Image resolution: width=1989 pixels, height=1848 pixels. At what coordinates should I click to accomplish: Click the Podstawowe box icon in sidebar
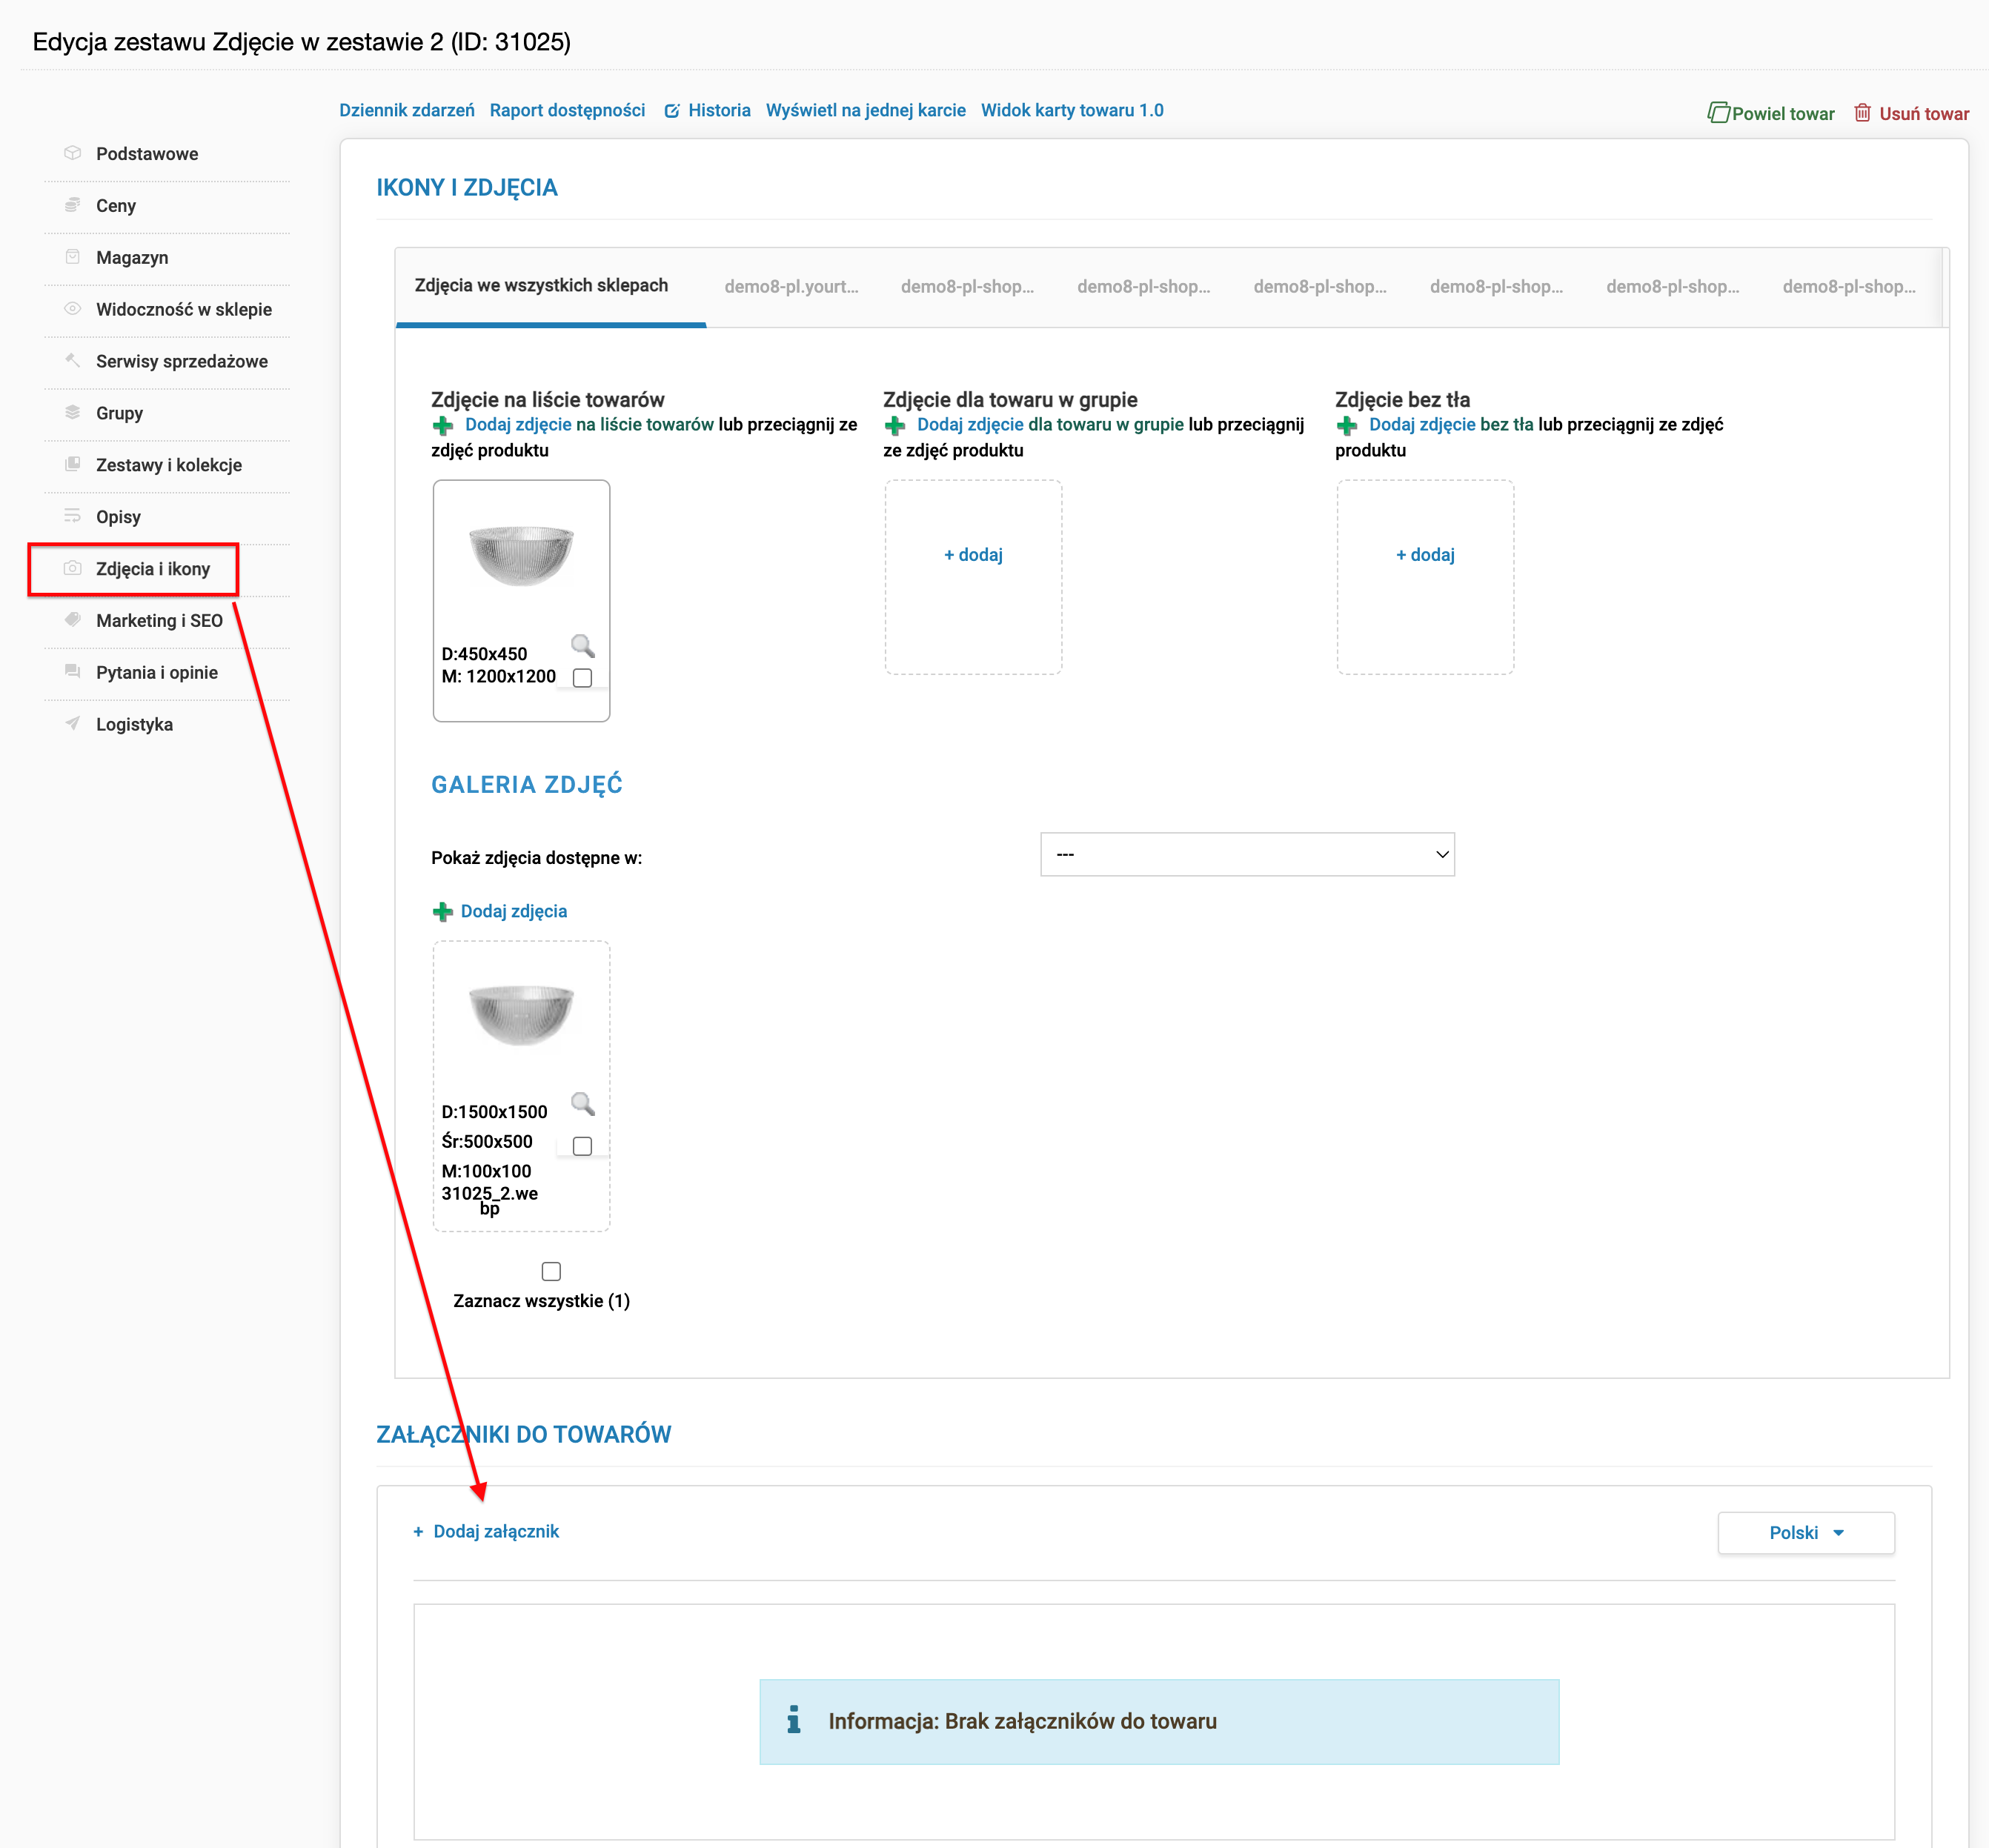pos(72,153)
